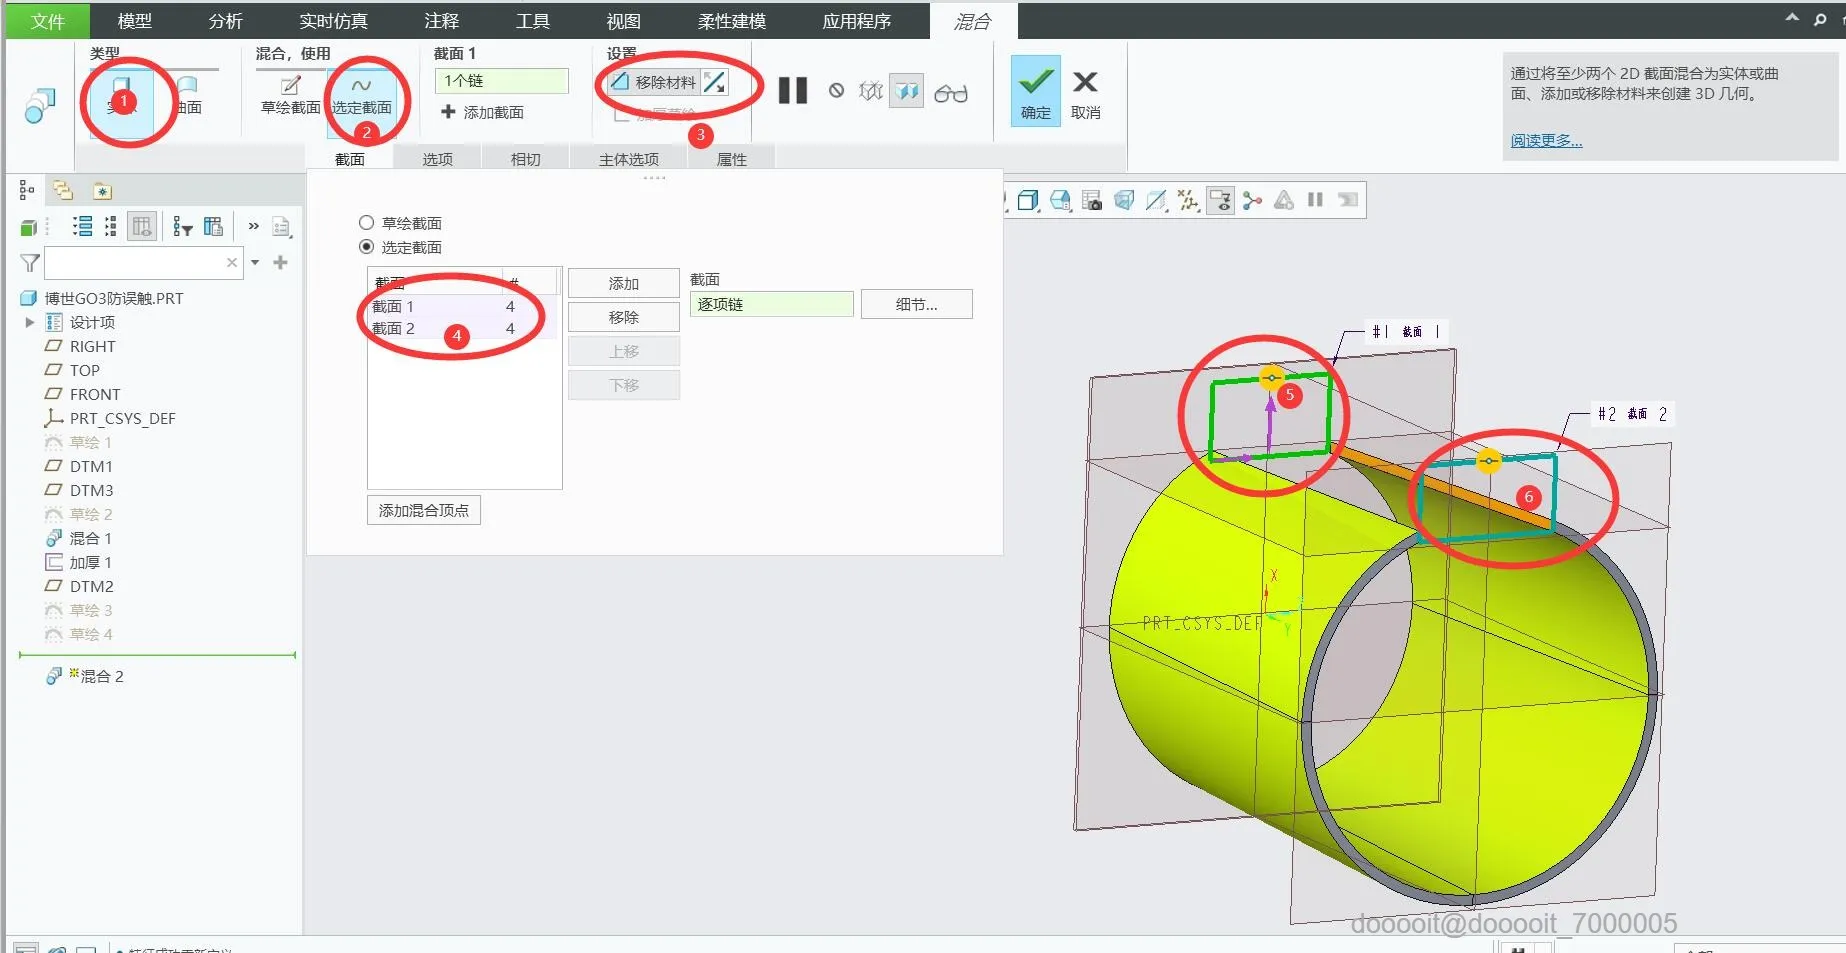Expand the model tree toolbar overflow chevrons
This screenshot has width=1846, height=953.
pos(253,226)
